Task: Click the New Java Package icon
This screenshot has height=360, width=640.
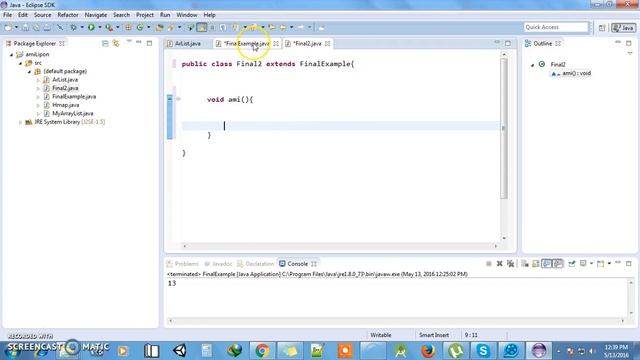Action: 128,27
